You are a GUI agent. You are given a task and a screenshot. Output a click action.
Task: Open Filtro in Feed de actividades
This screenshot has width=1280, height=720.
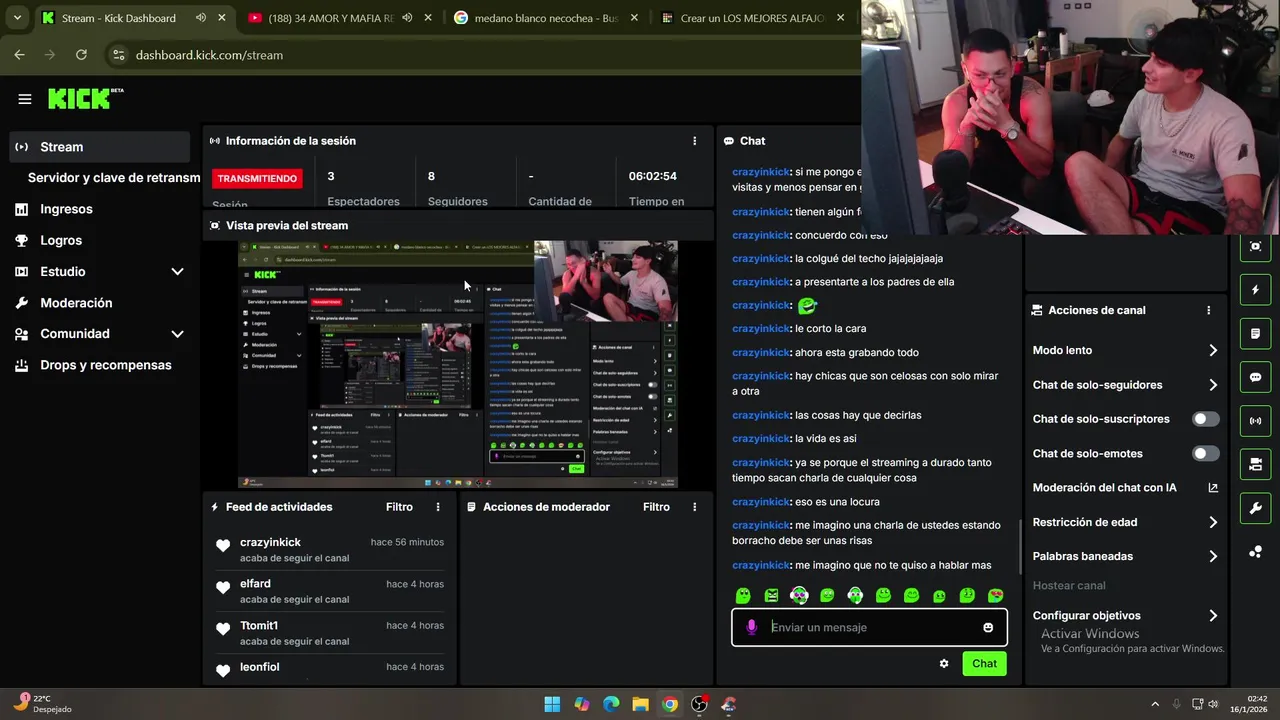pos(399,507)
